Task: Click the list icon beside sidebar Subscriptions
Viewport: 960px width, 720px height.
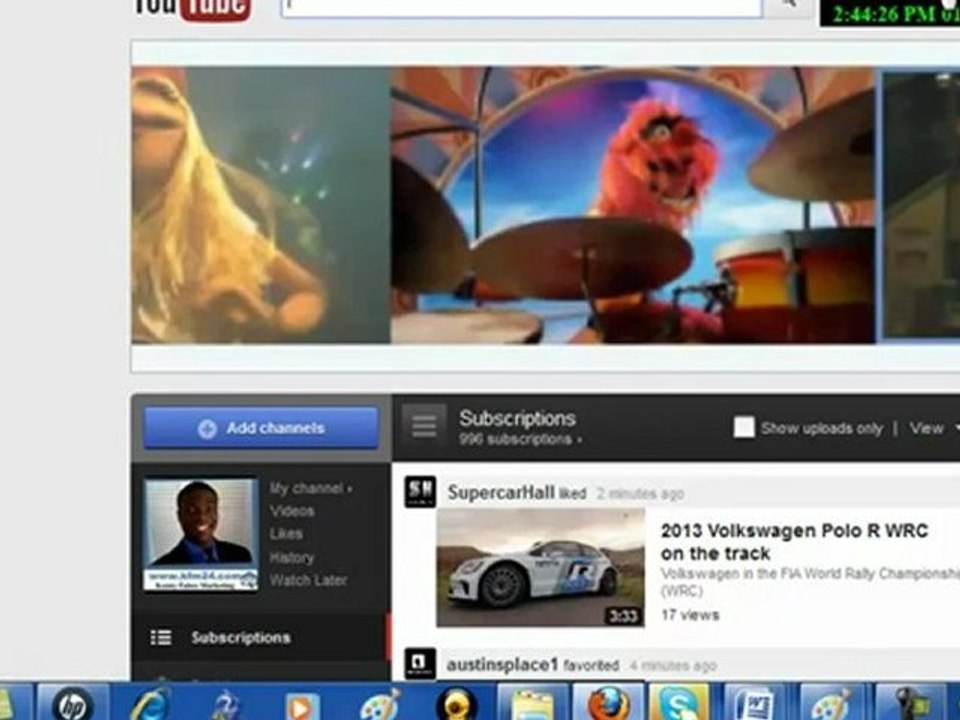Action: (x=161, y=637)
